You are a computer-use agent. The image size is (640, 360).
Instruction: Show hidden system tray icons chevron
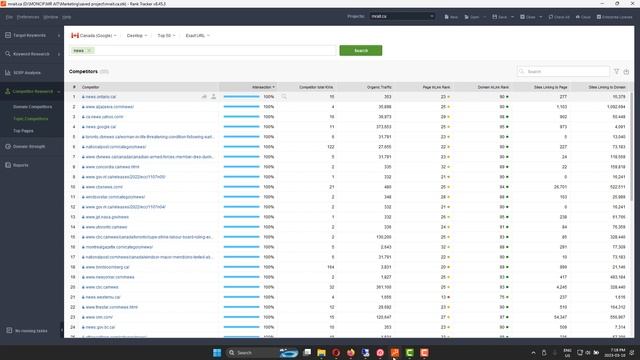[533, 353]
